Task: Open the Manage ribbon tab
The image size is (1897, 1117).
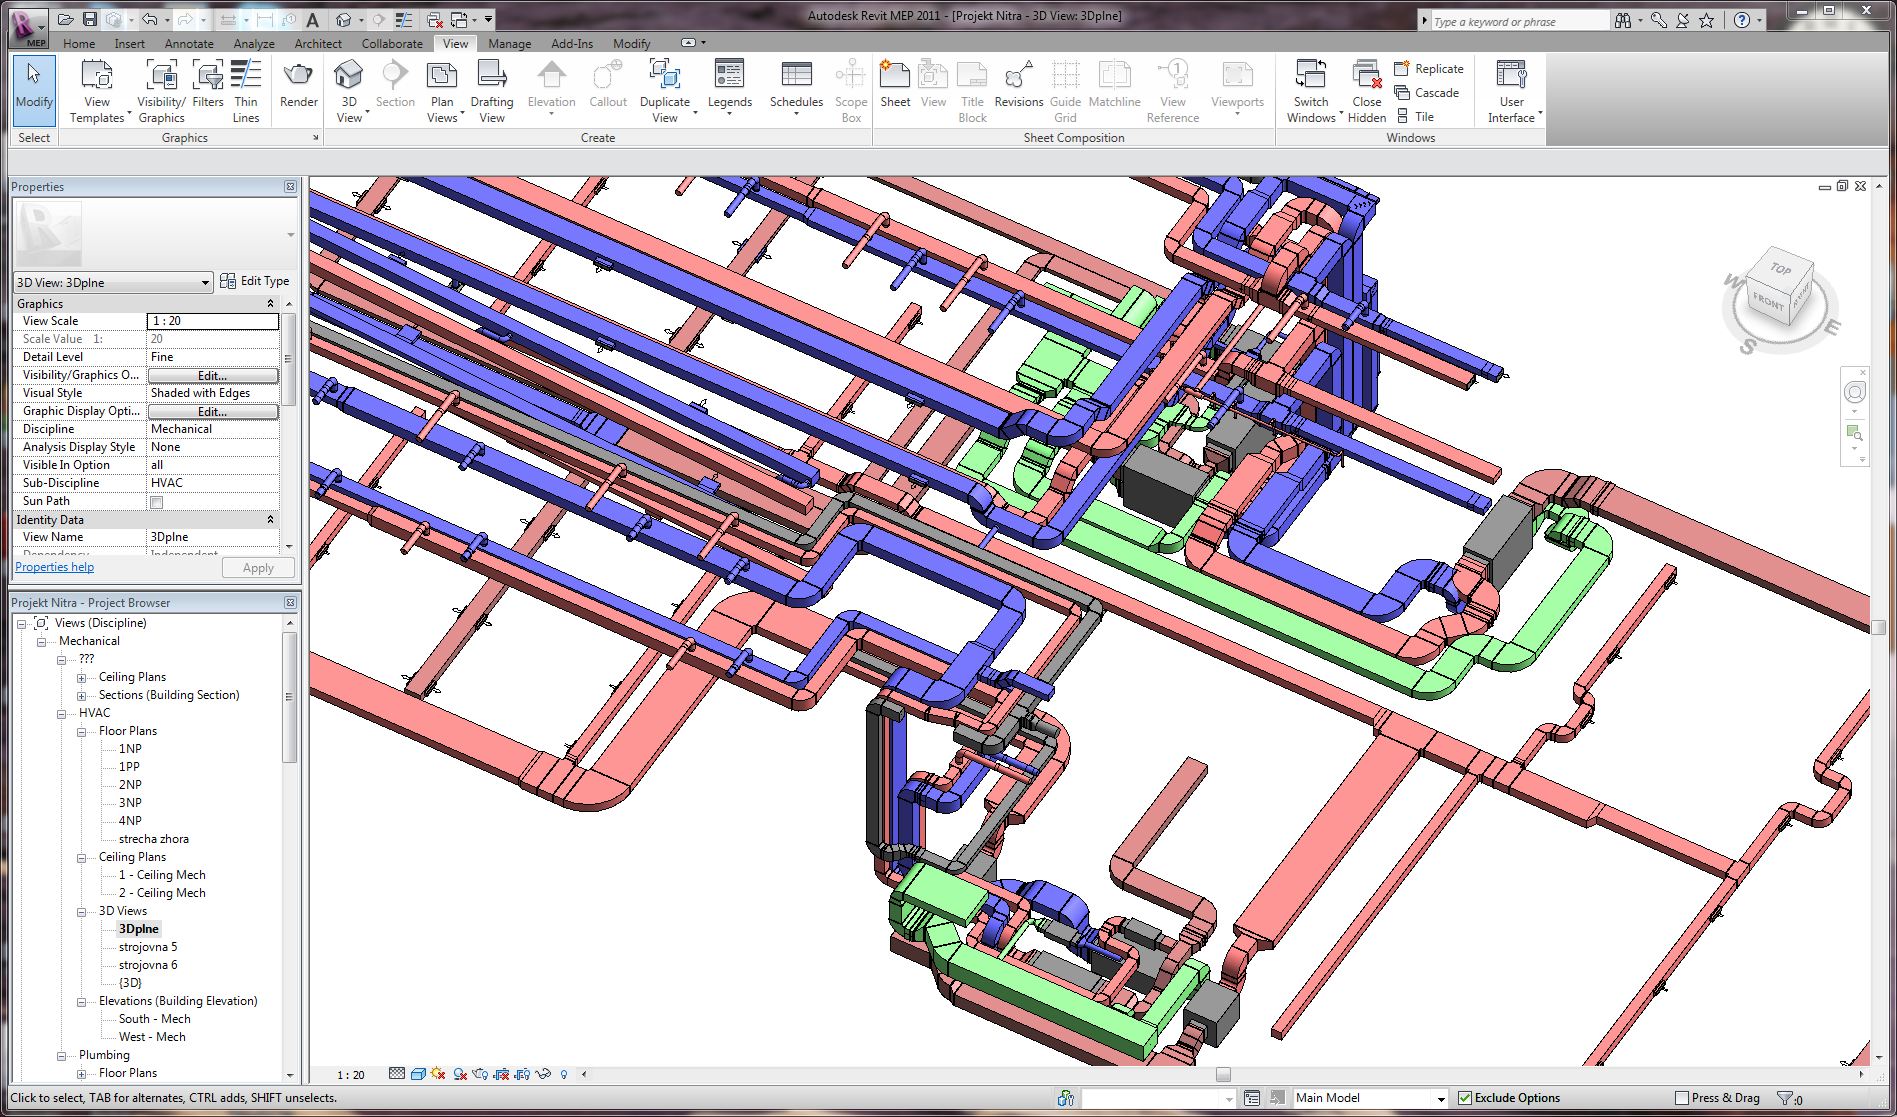Action: (x=509, y=44)
